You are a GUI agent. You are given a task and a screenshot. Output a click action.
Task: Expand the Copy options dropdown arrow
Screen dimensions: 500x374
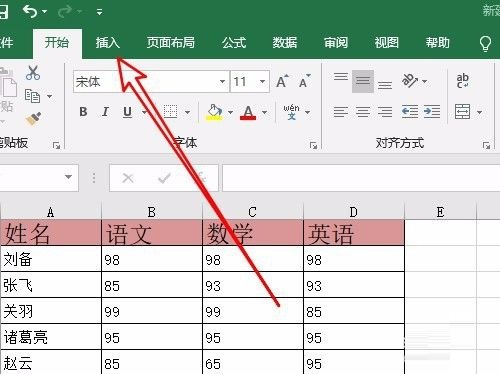tap(50, 97)
